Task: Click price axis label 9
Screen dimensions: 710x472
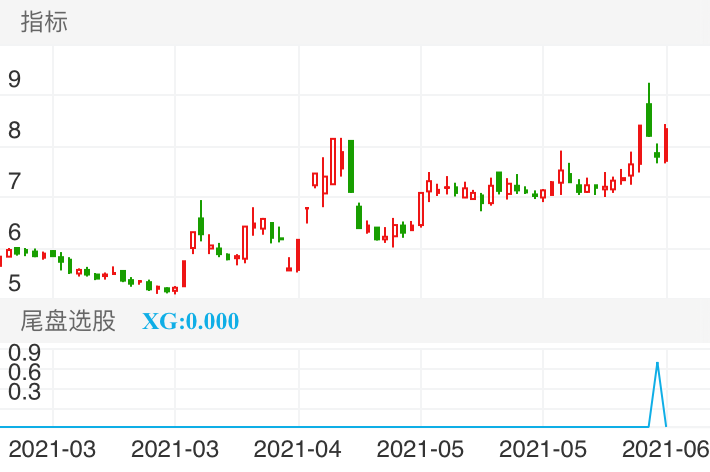Action: (x=14, y=80)
